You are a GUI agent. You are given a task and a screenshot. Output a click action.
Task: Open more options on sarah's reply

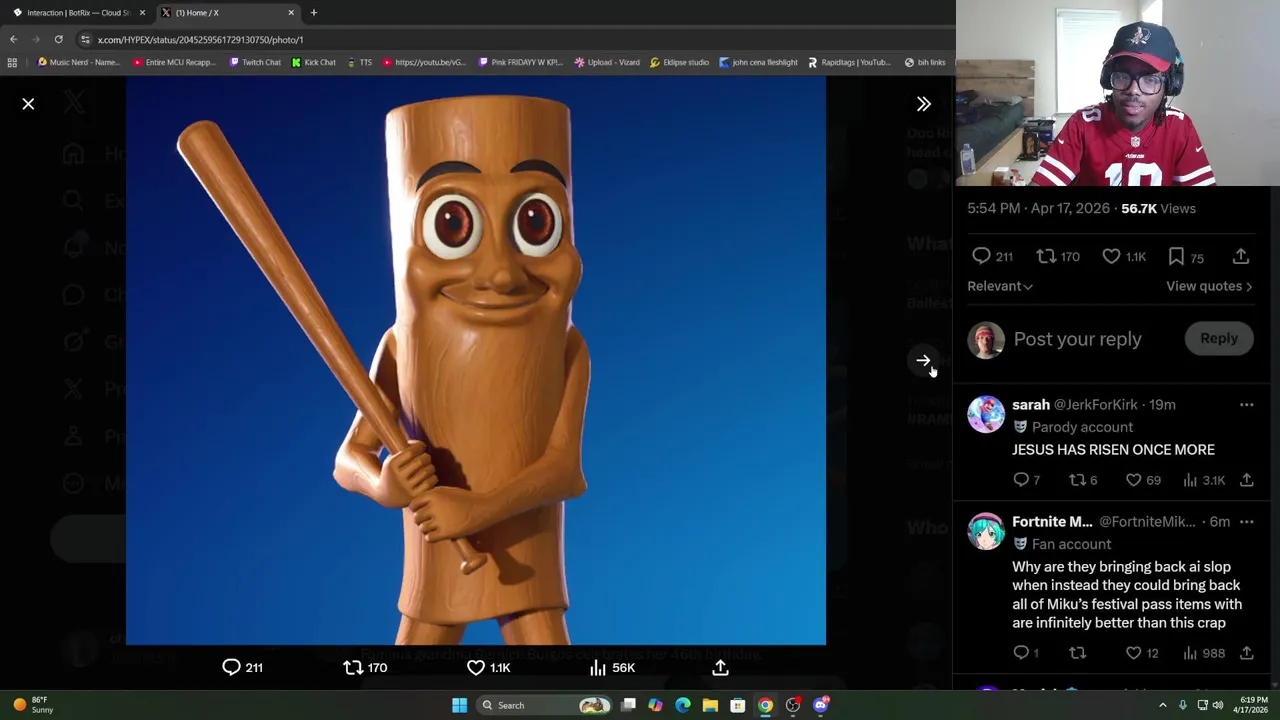point(1246,405)
